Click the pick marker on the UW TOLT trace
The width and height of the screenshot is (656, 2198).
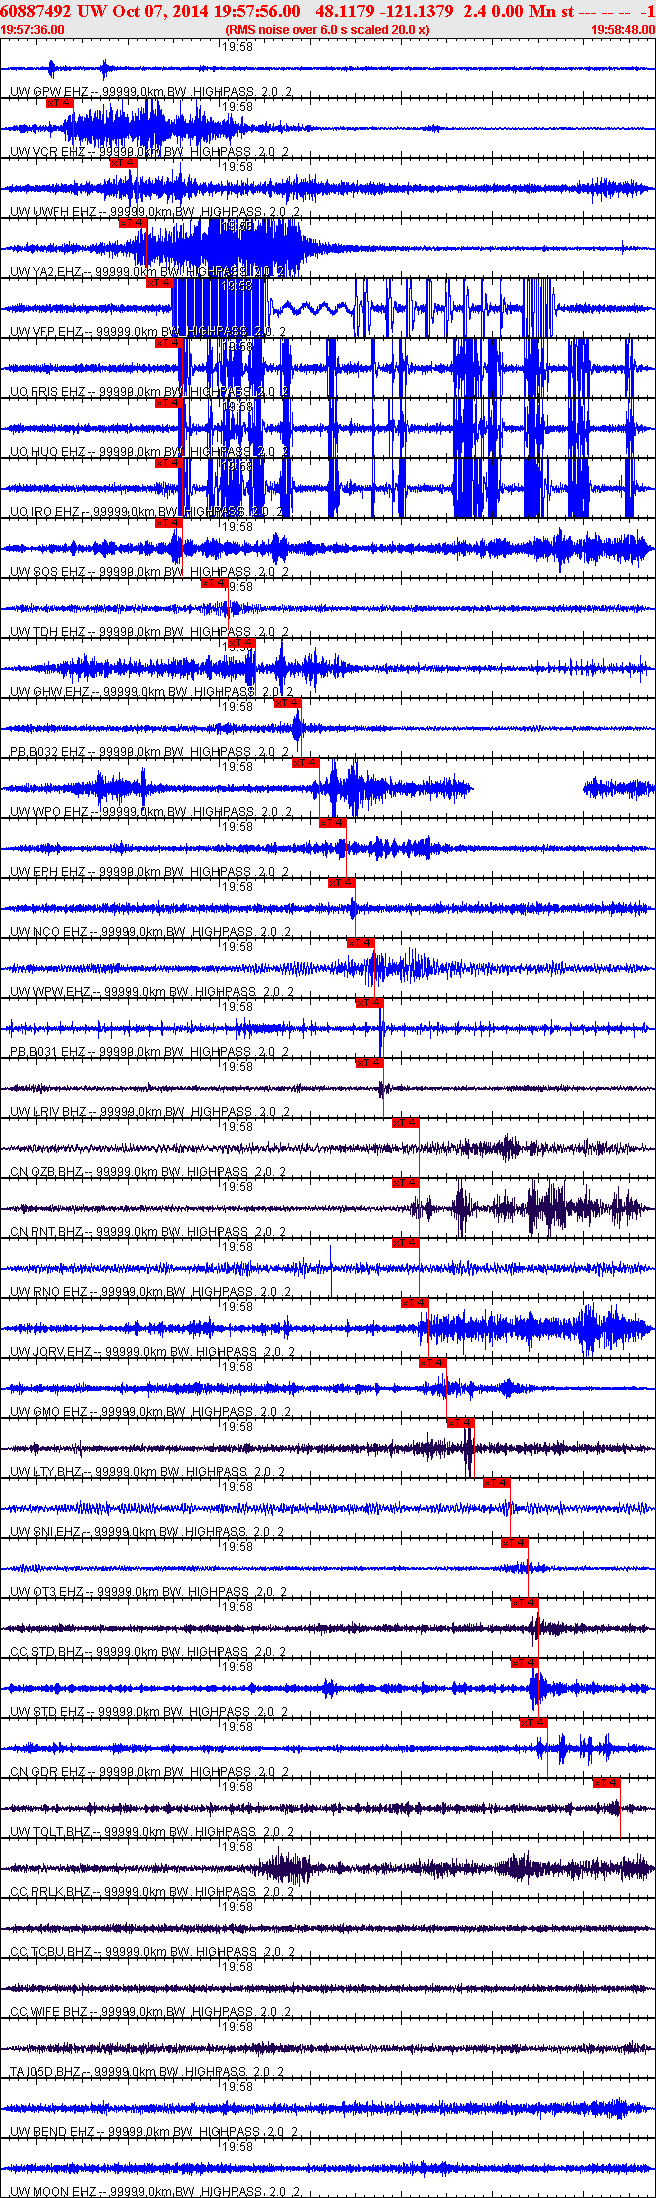tap(606, 1783)
